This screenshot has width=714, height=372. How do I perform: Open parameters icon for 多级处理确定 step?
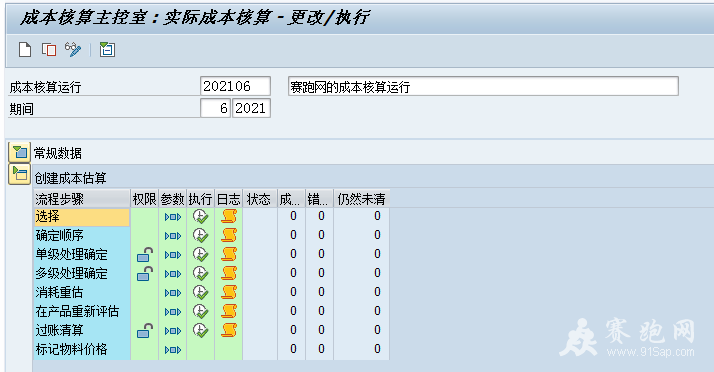pos(173,274)
